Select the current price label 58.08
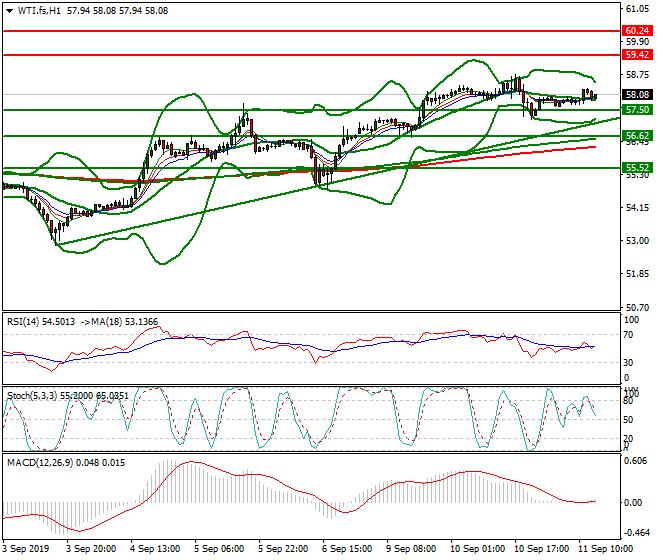Viewport: 660px width, 560px height. pos(637,95)
